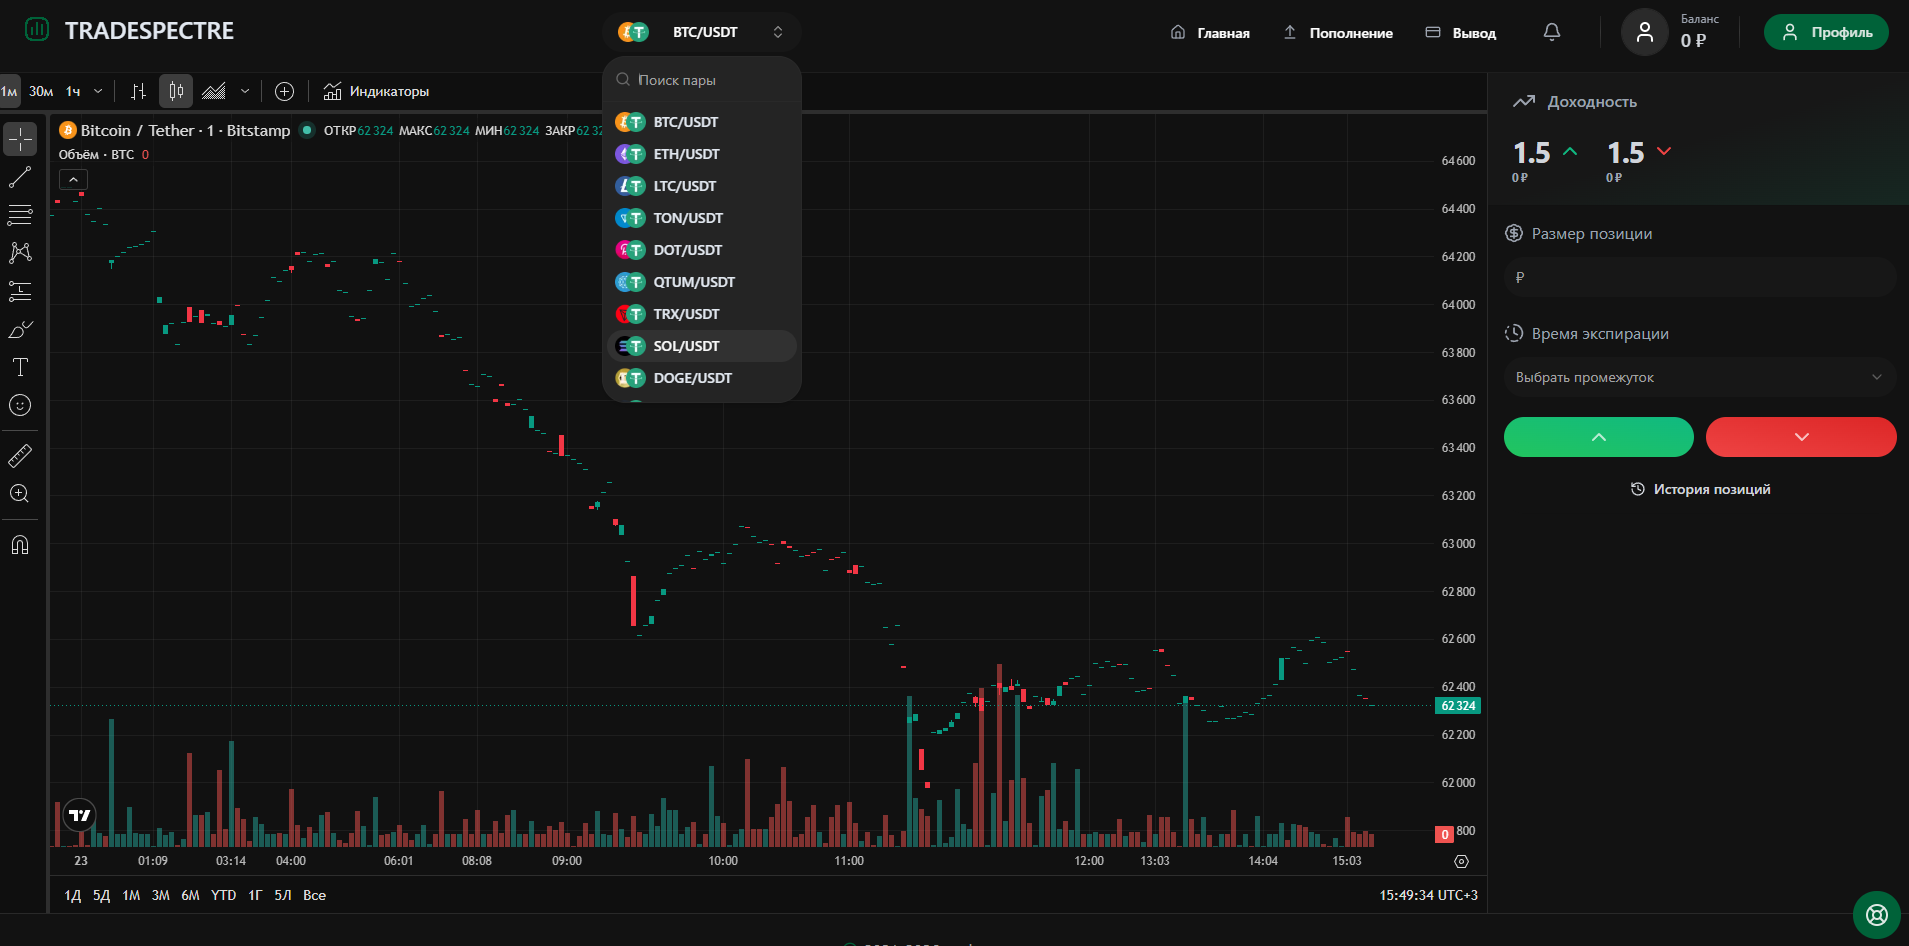Choose SOL/USDT from pair list
This screenshot has width=1909, height=946.
click(702, 346)
